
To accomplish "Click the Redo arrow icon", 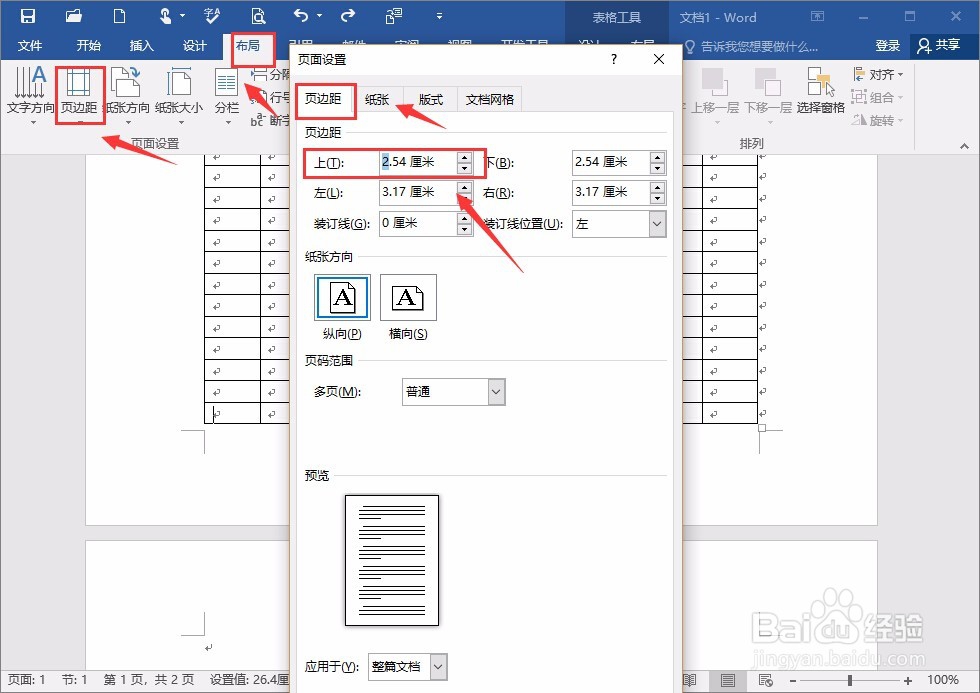I will point(346,16).
